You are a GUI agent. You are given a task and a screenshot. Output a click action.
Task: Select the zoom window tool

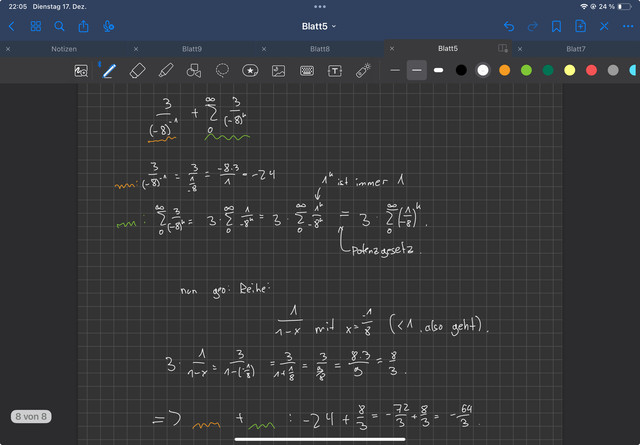pos(81,71)
